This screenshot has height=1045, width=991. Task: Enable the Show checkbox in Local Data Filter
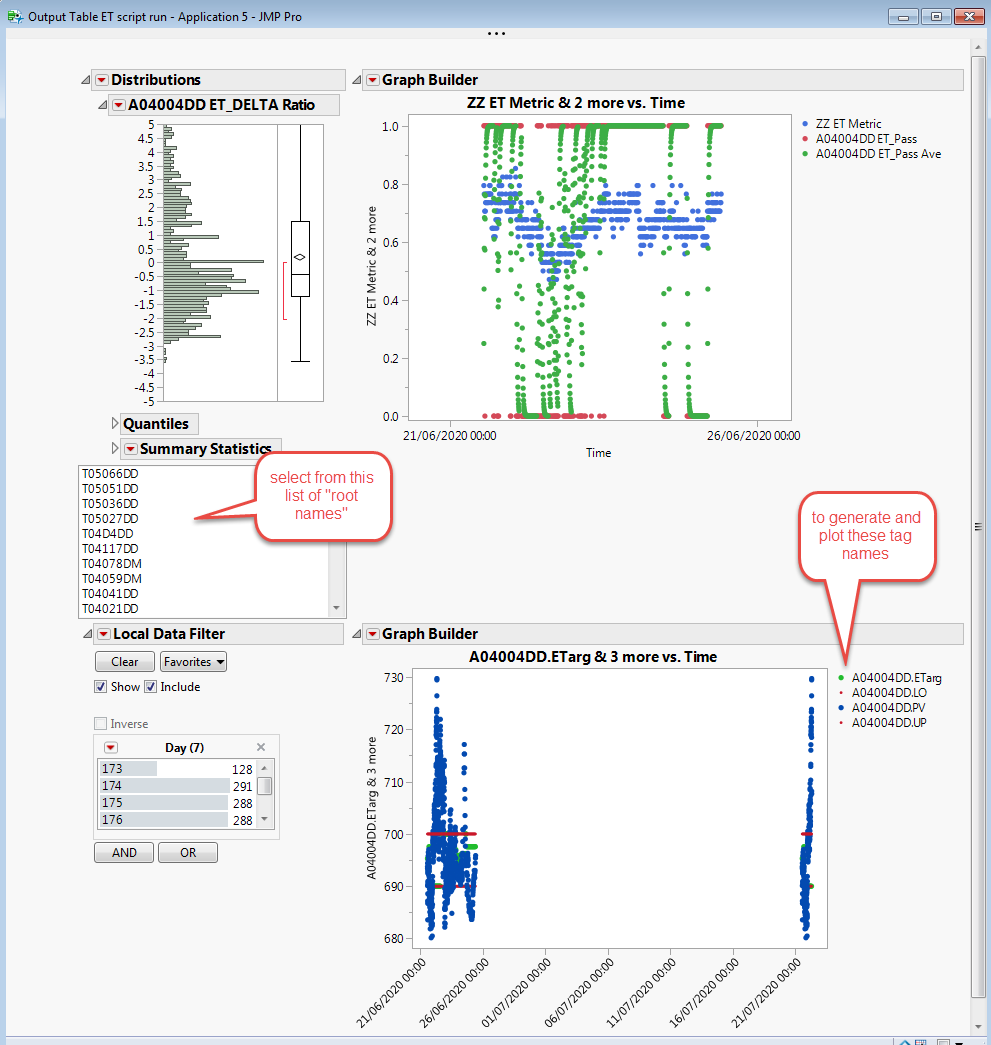coord(100,687)
